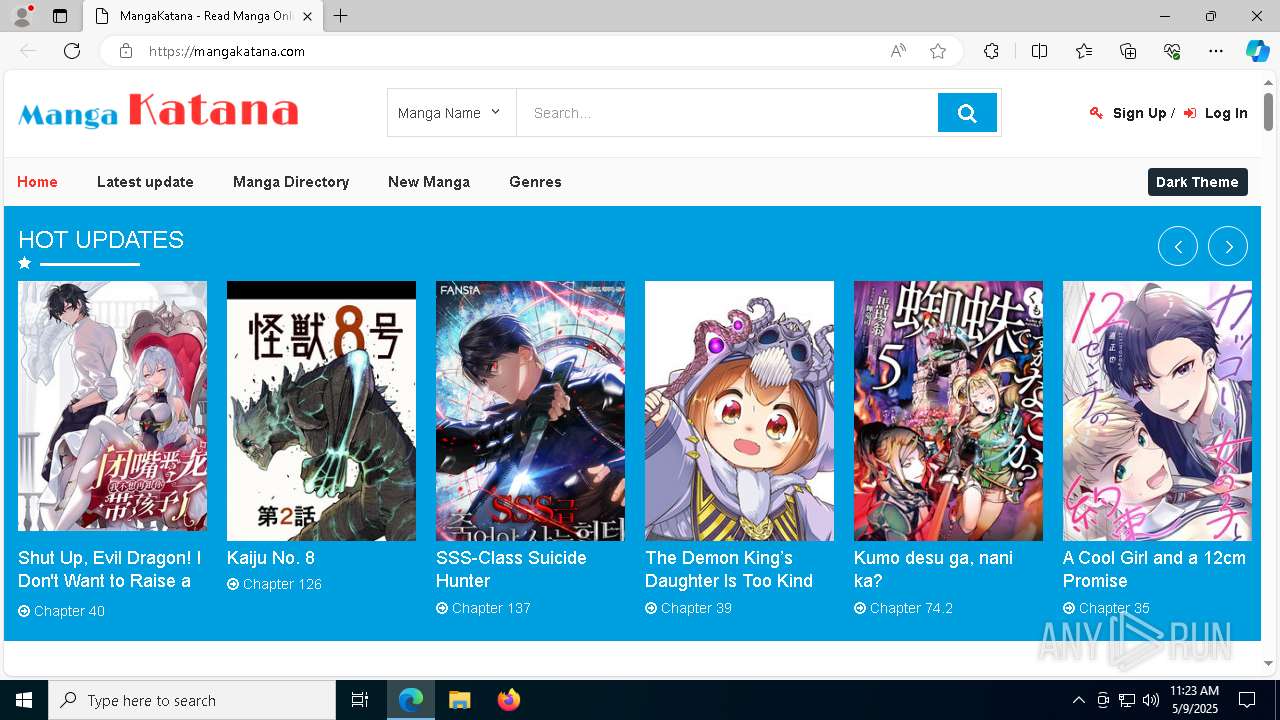Open the Demon King's Daughter cover thumbnail
1280x720 pixels.
coord(739,411)
